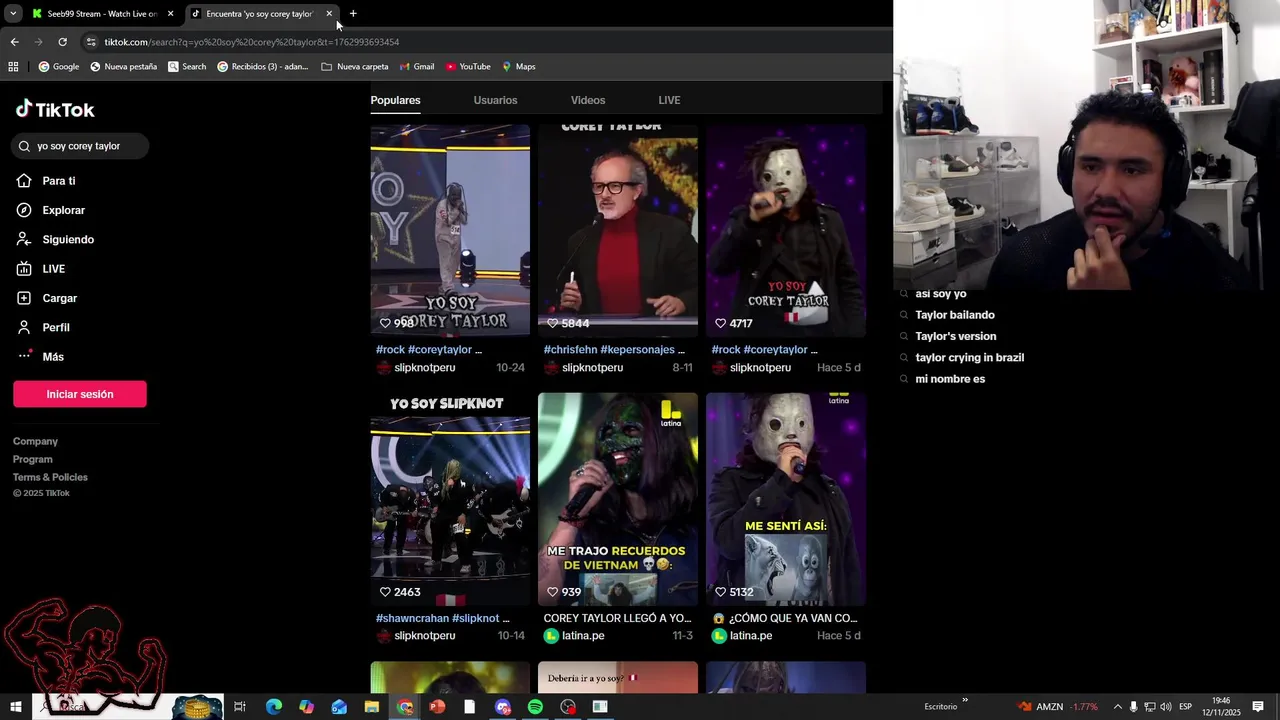Image resolution: width=1280 pixels, height=720 pixels.
Task: Open the YouTube bookmark
Action: click(468, 67)
